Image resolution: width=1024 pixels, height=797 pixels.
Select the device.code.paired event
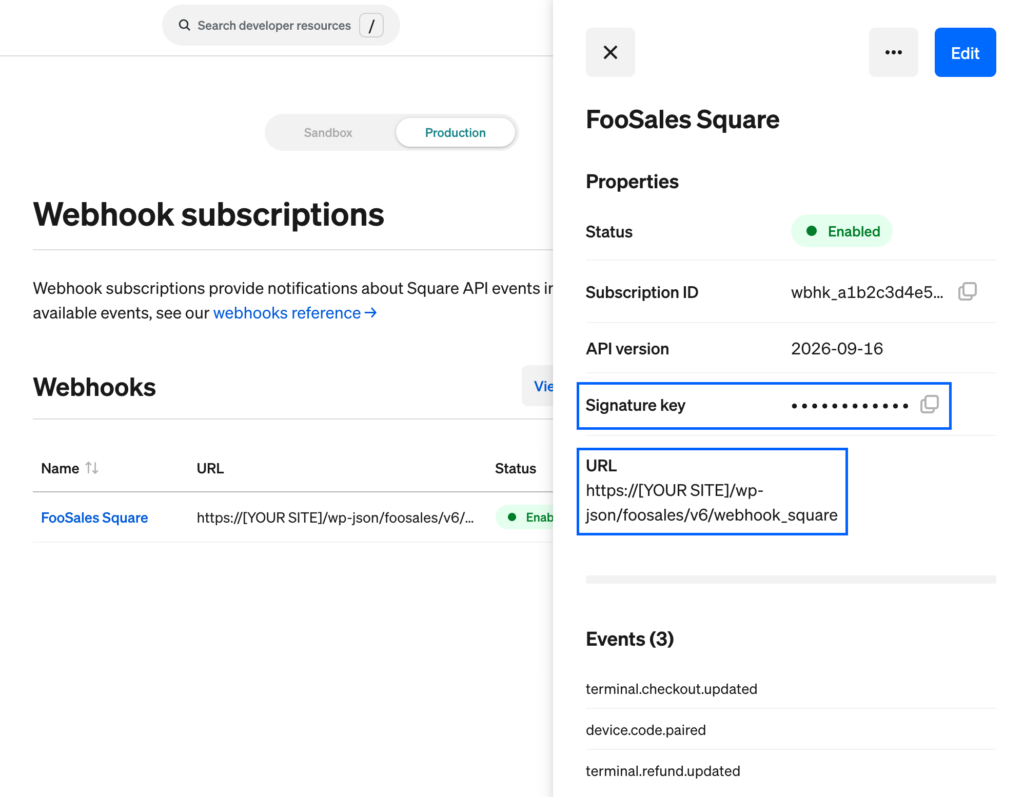click(646, 730)
